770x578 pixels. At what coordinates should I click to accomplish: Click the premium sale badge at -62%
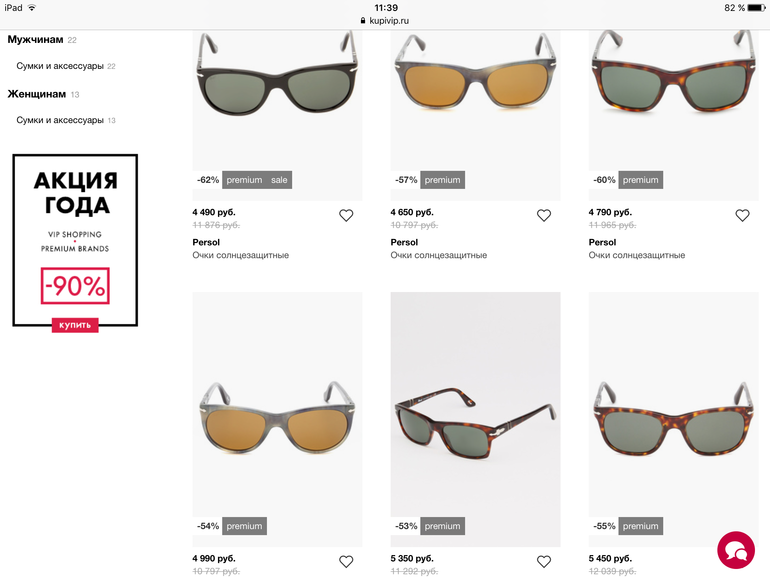click(x=257, y=180)
